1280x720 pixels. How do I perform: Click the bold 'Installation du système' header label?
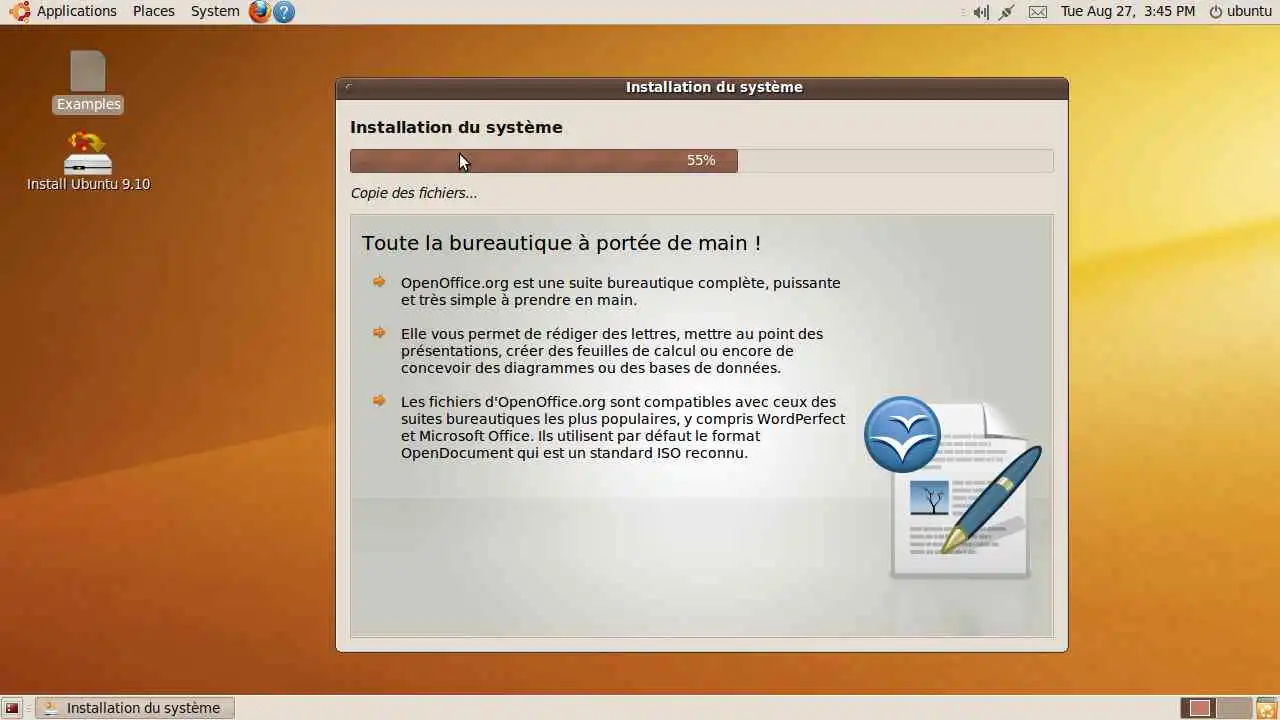click(456, 127)
